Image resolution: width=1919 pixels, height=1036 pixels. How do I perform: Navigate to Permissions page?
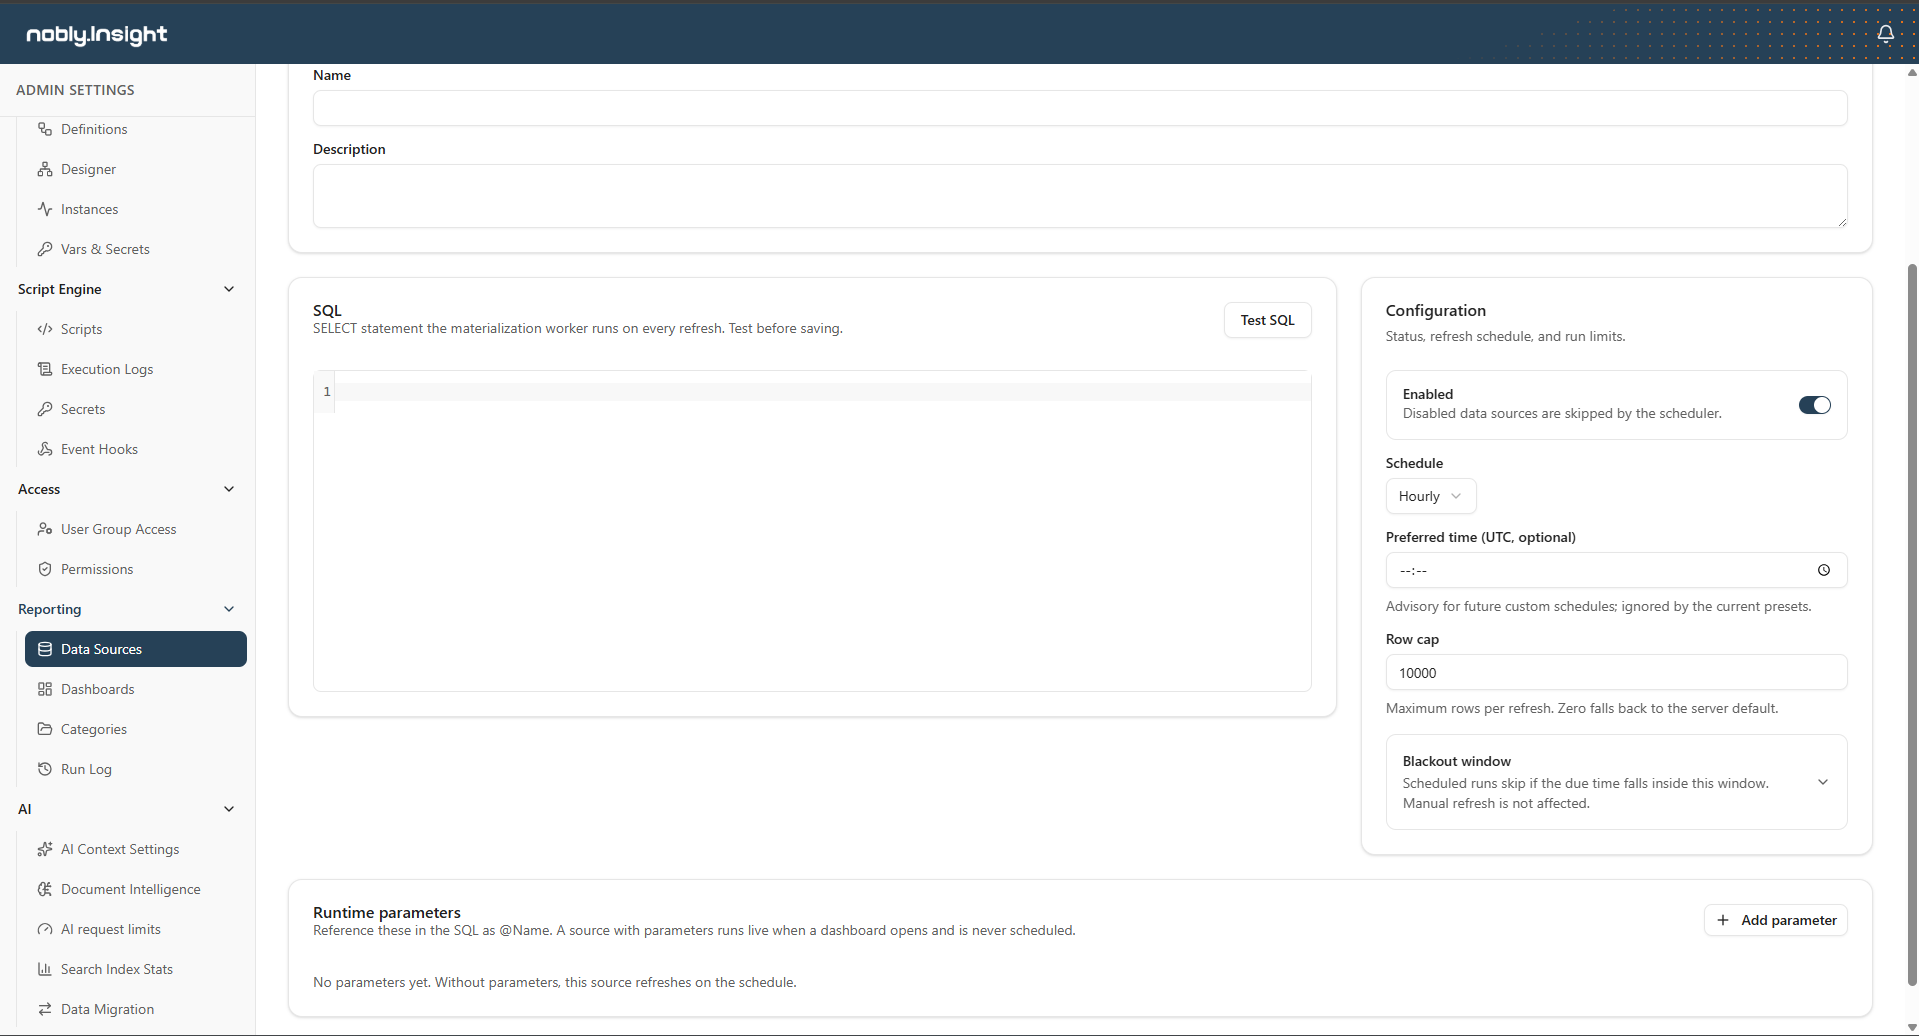coord(136,569)
